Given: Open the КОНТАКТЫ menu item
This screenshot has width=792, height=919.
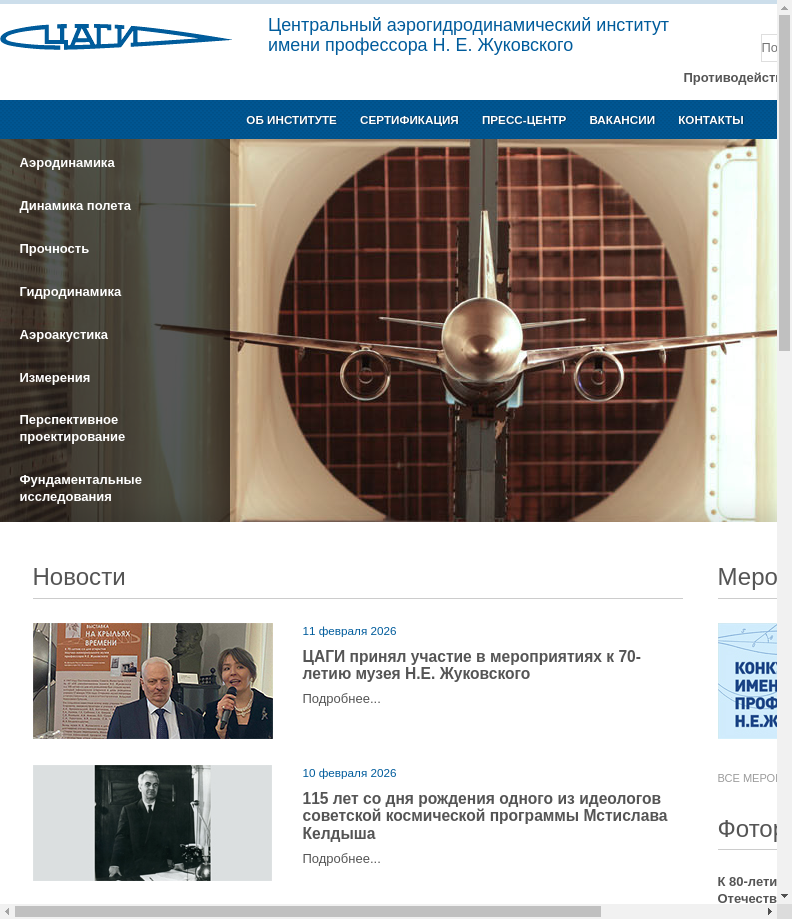Looking at the screenshot, I should [x=711, y=120].
